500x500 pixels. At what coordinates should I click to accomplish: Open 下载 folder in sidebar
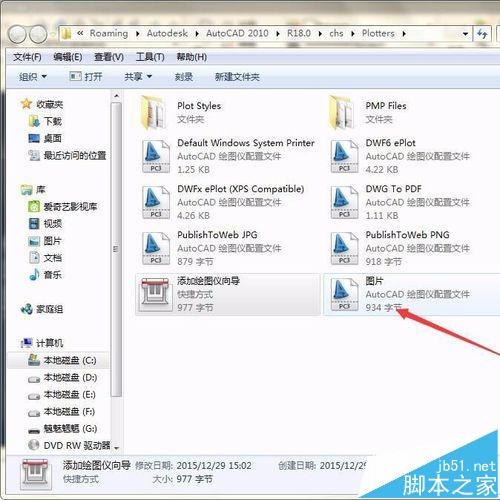point(46,121)
